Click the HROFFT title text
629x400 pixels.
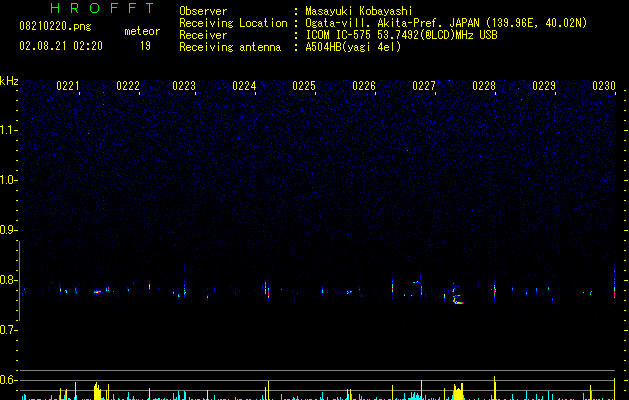coord(102,8)
